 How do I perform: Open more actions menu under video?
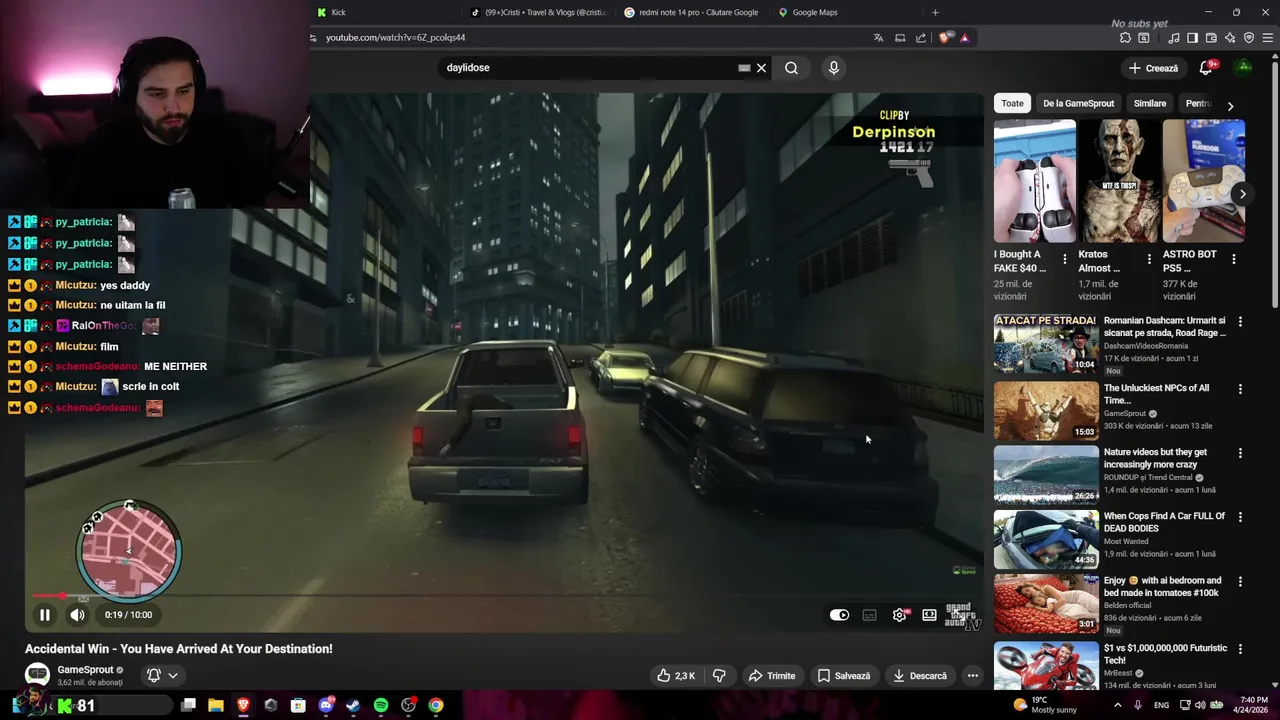click(972, 676)
